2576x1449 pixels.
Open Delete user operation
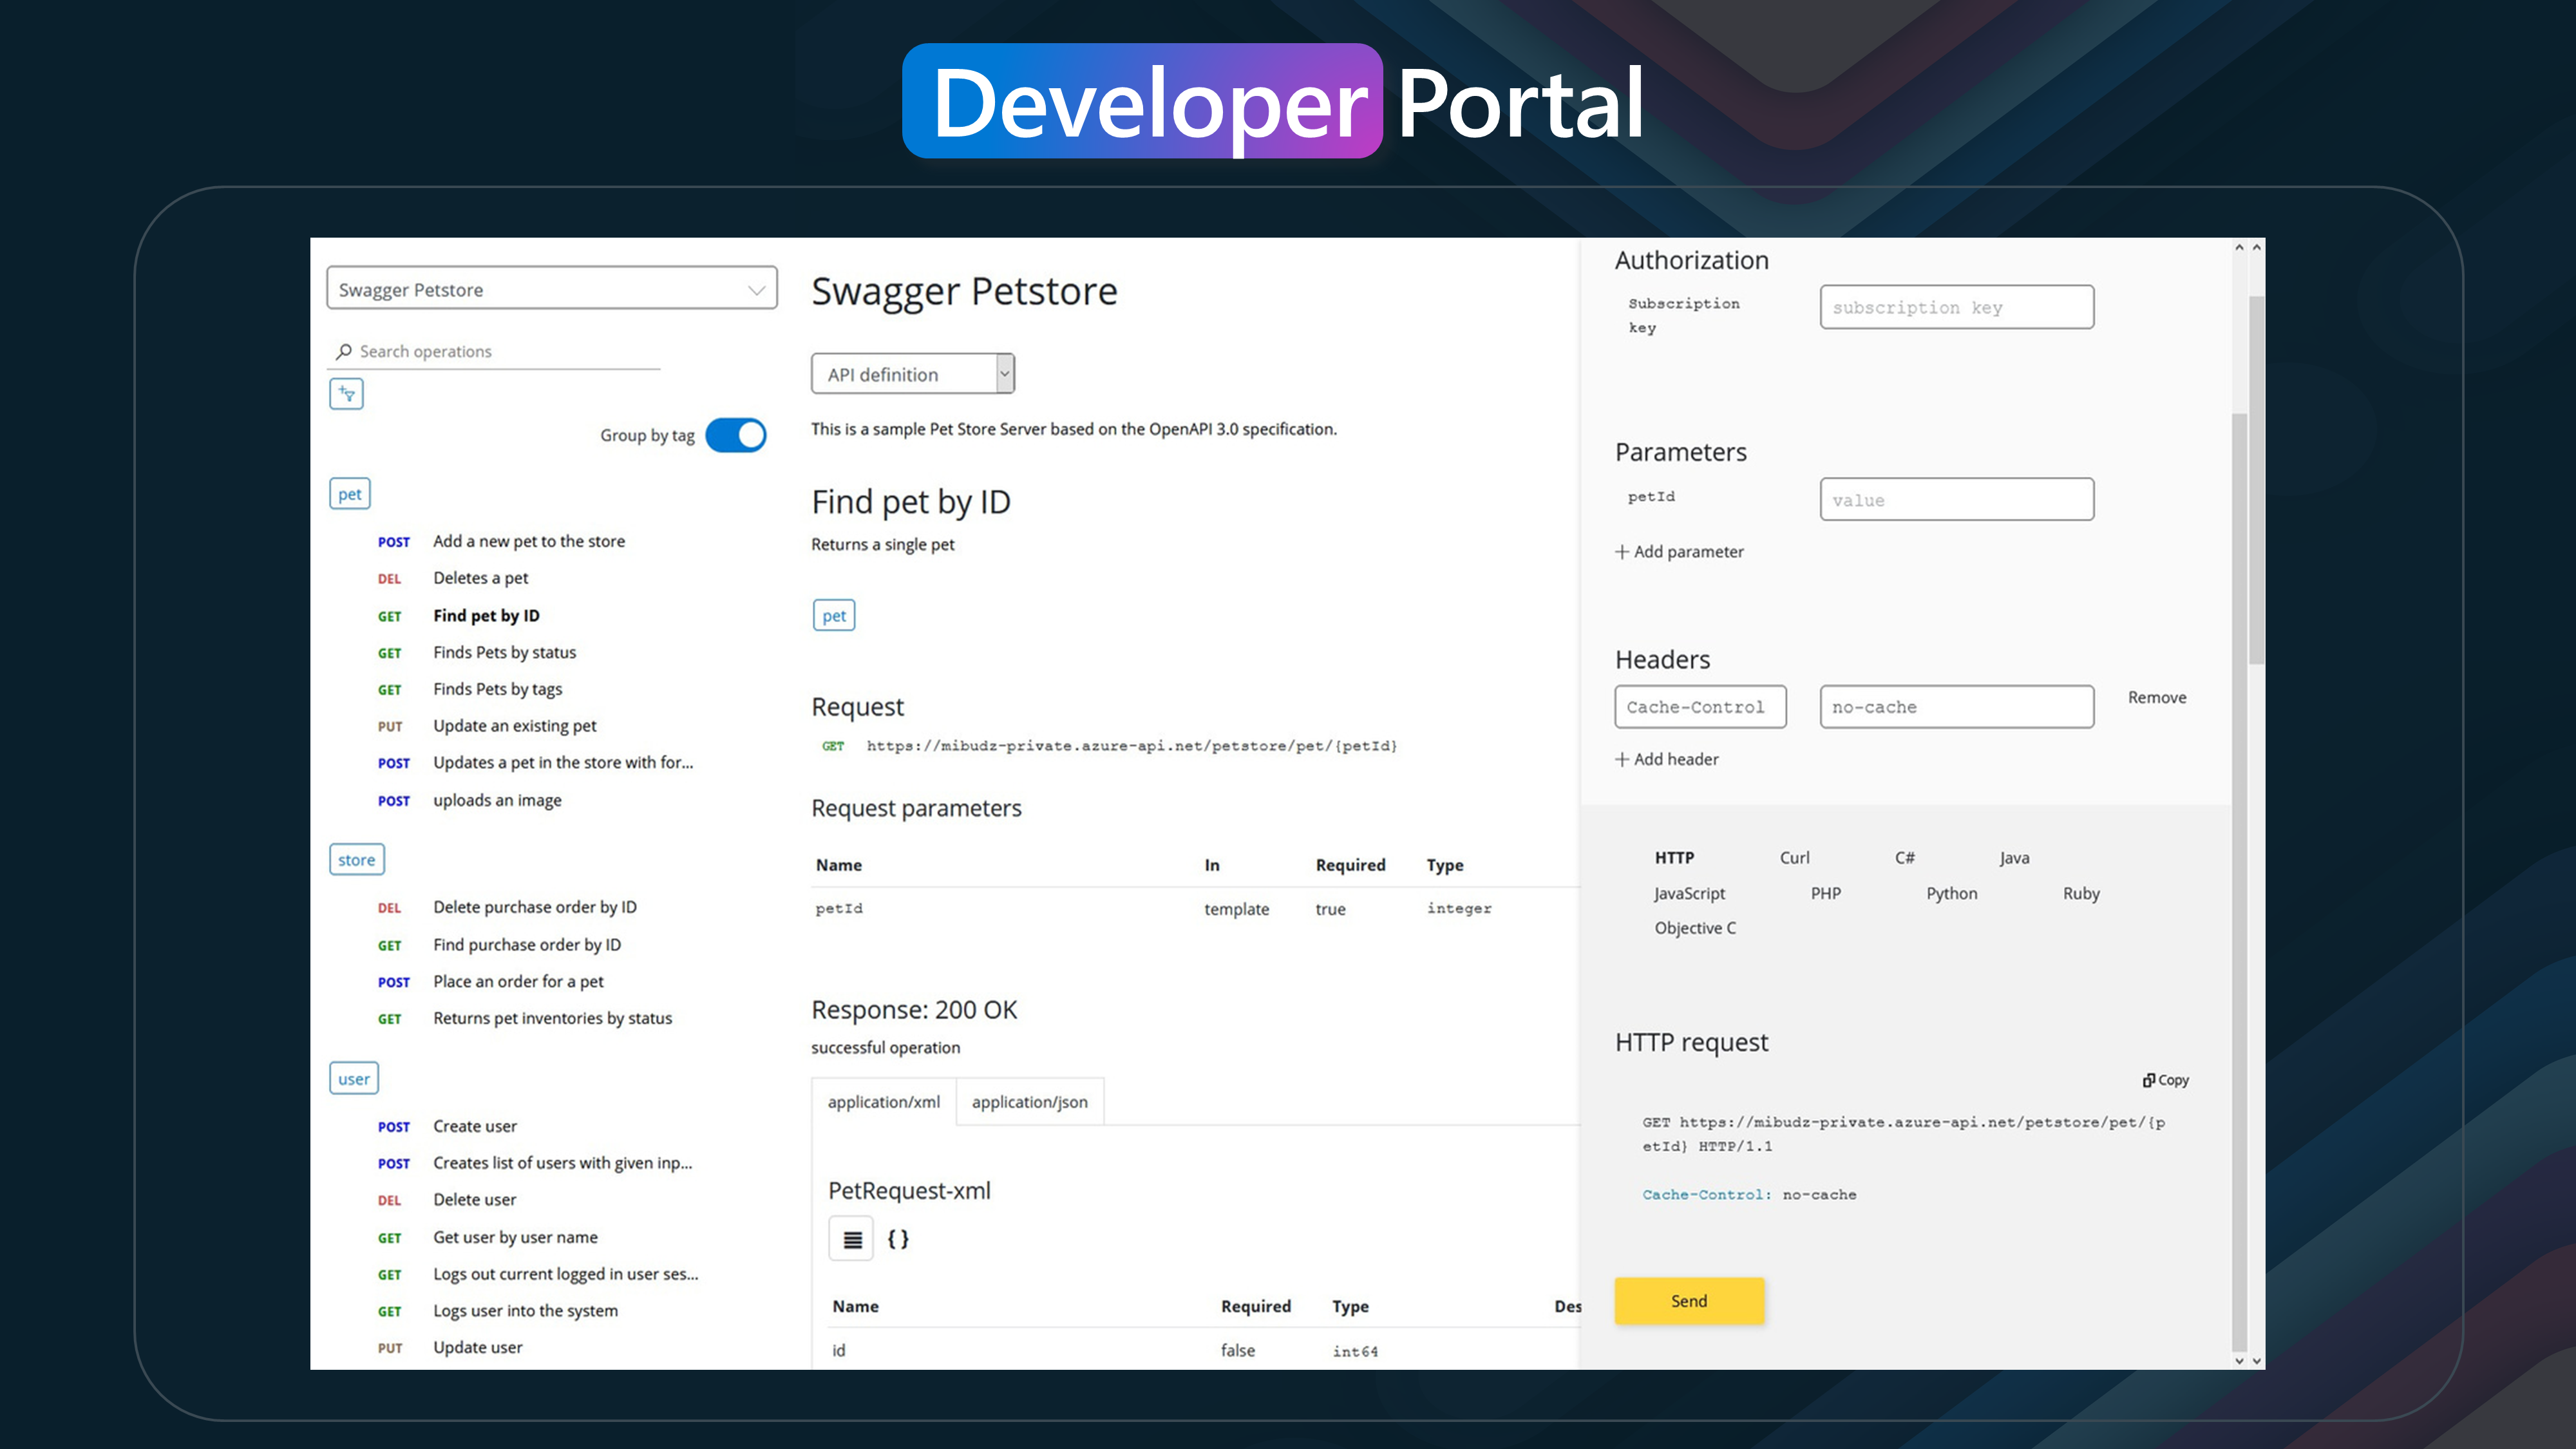pyautogui.click(x=475, y=1200)
